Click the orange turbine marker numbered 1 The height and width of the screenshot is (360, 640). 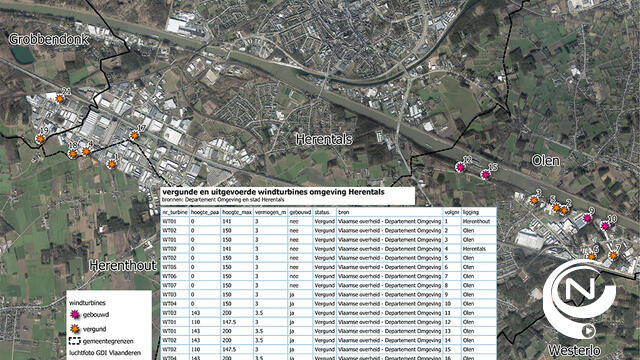tap(111, 164)
